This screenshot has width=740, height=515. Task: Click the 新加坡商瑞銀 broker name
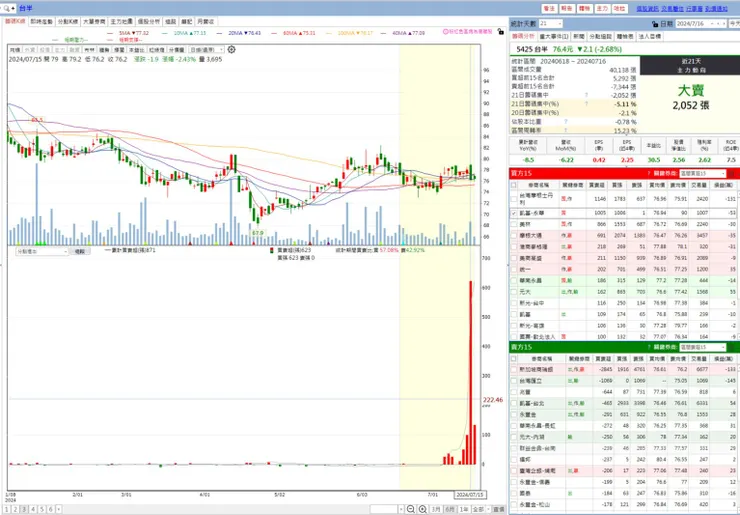(535, 370)
